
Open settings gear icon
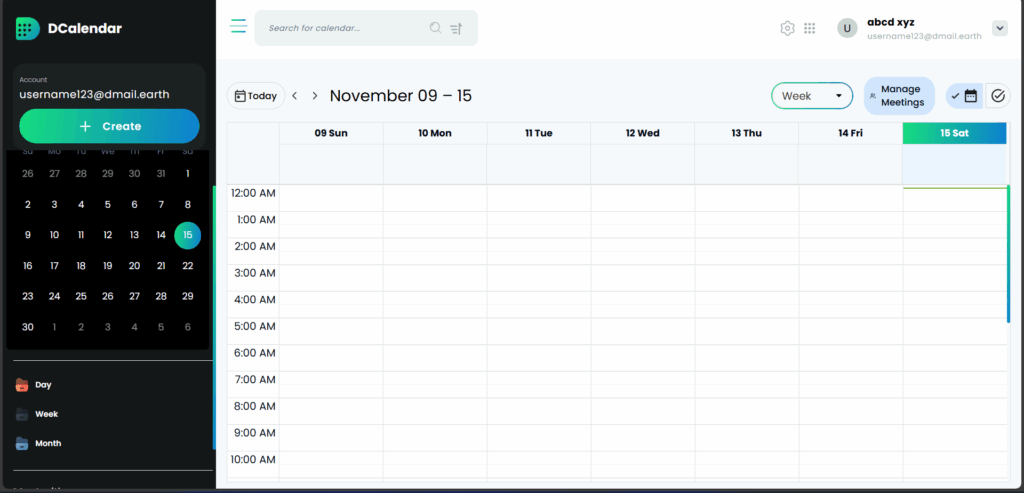(x=787, y=28)
